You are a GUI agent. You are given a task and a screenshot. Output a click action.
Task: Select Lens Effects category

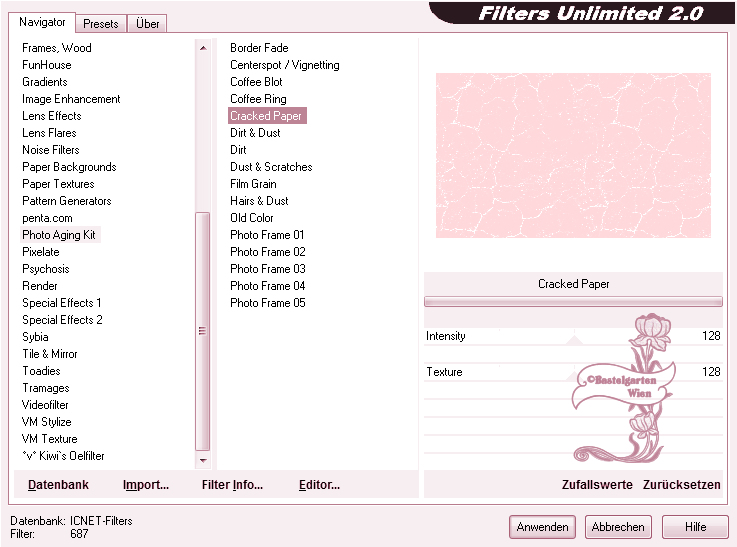pyautogui.click(x=52, y=116)
